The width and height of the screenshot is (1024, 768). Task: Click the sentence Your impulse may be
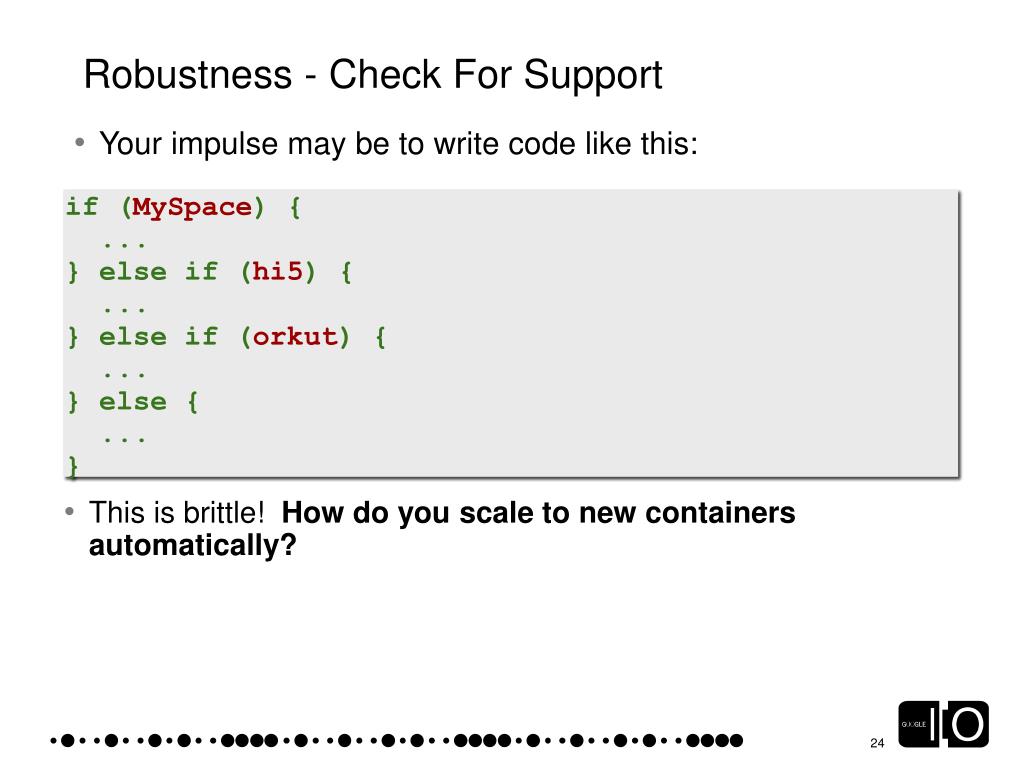pos(398,144)
